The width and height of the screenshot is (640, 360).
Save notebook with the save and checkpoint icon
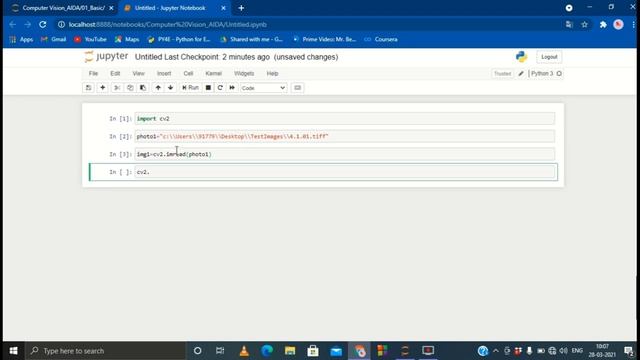click(x=88, y=88)
